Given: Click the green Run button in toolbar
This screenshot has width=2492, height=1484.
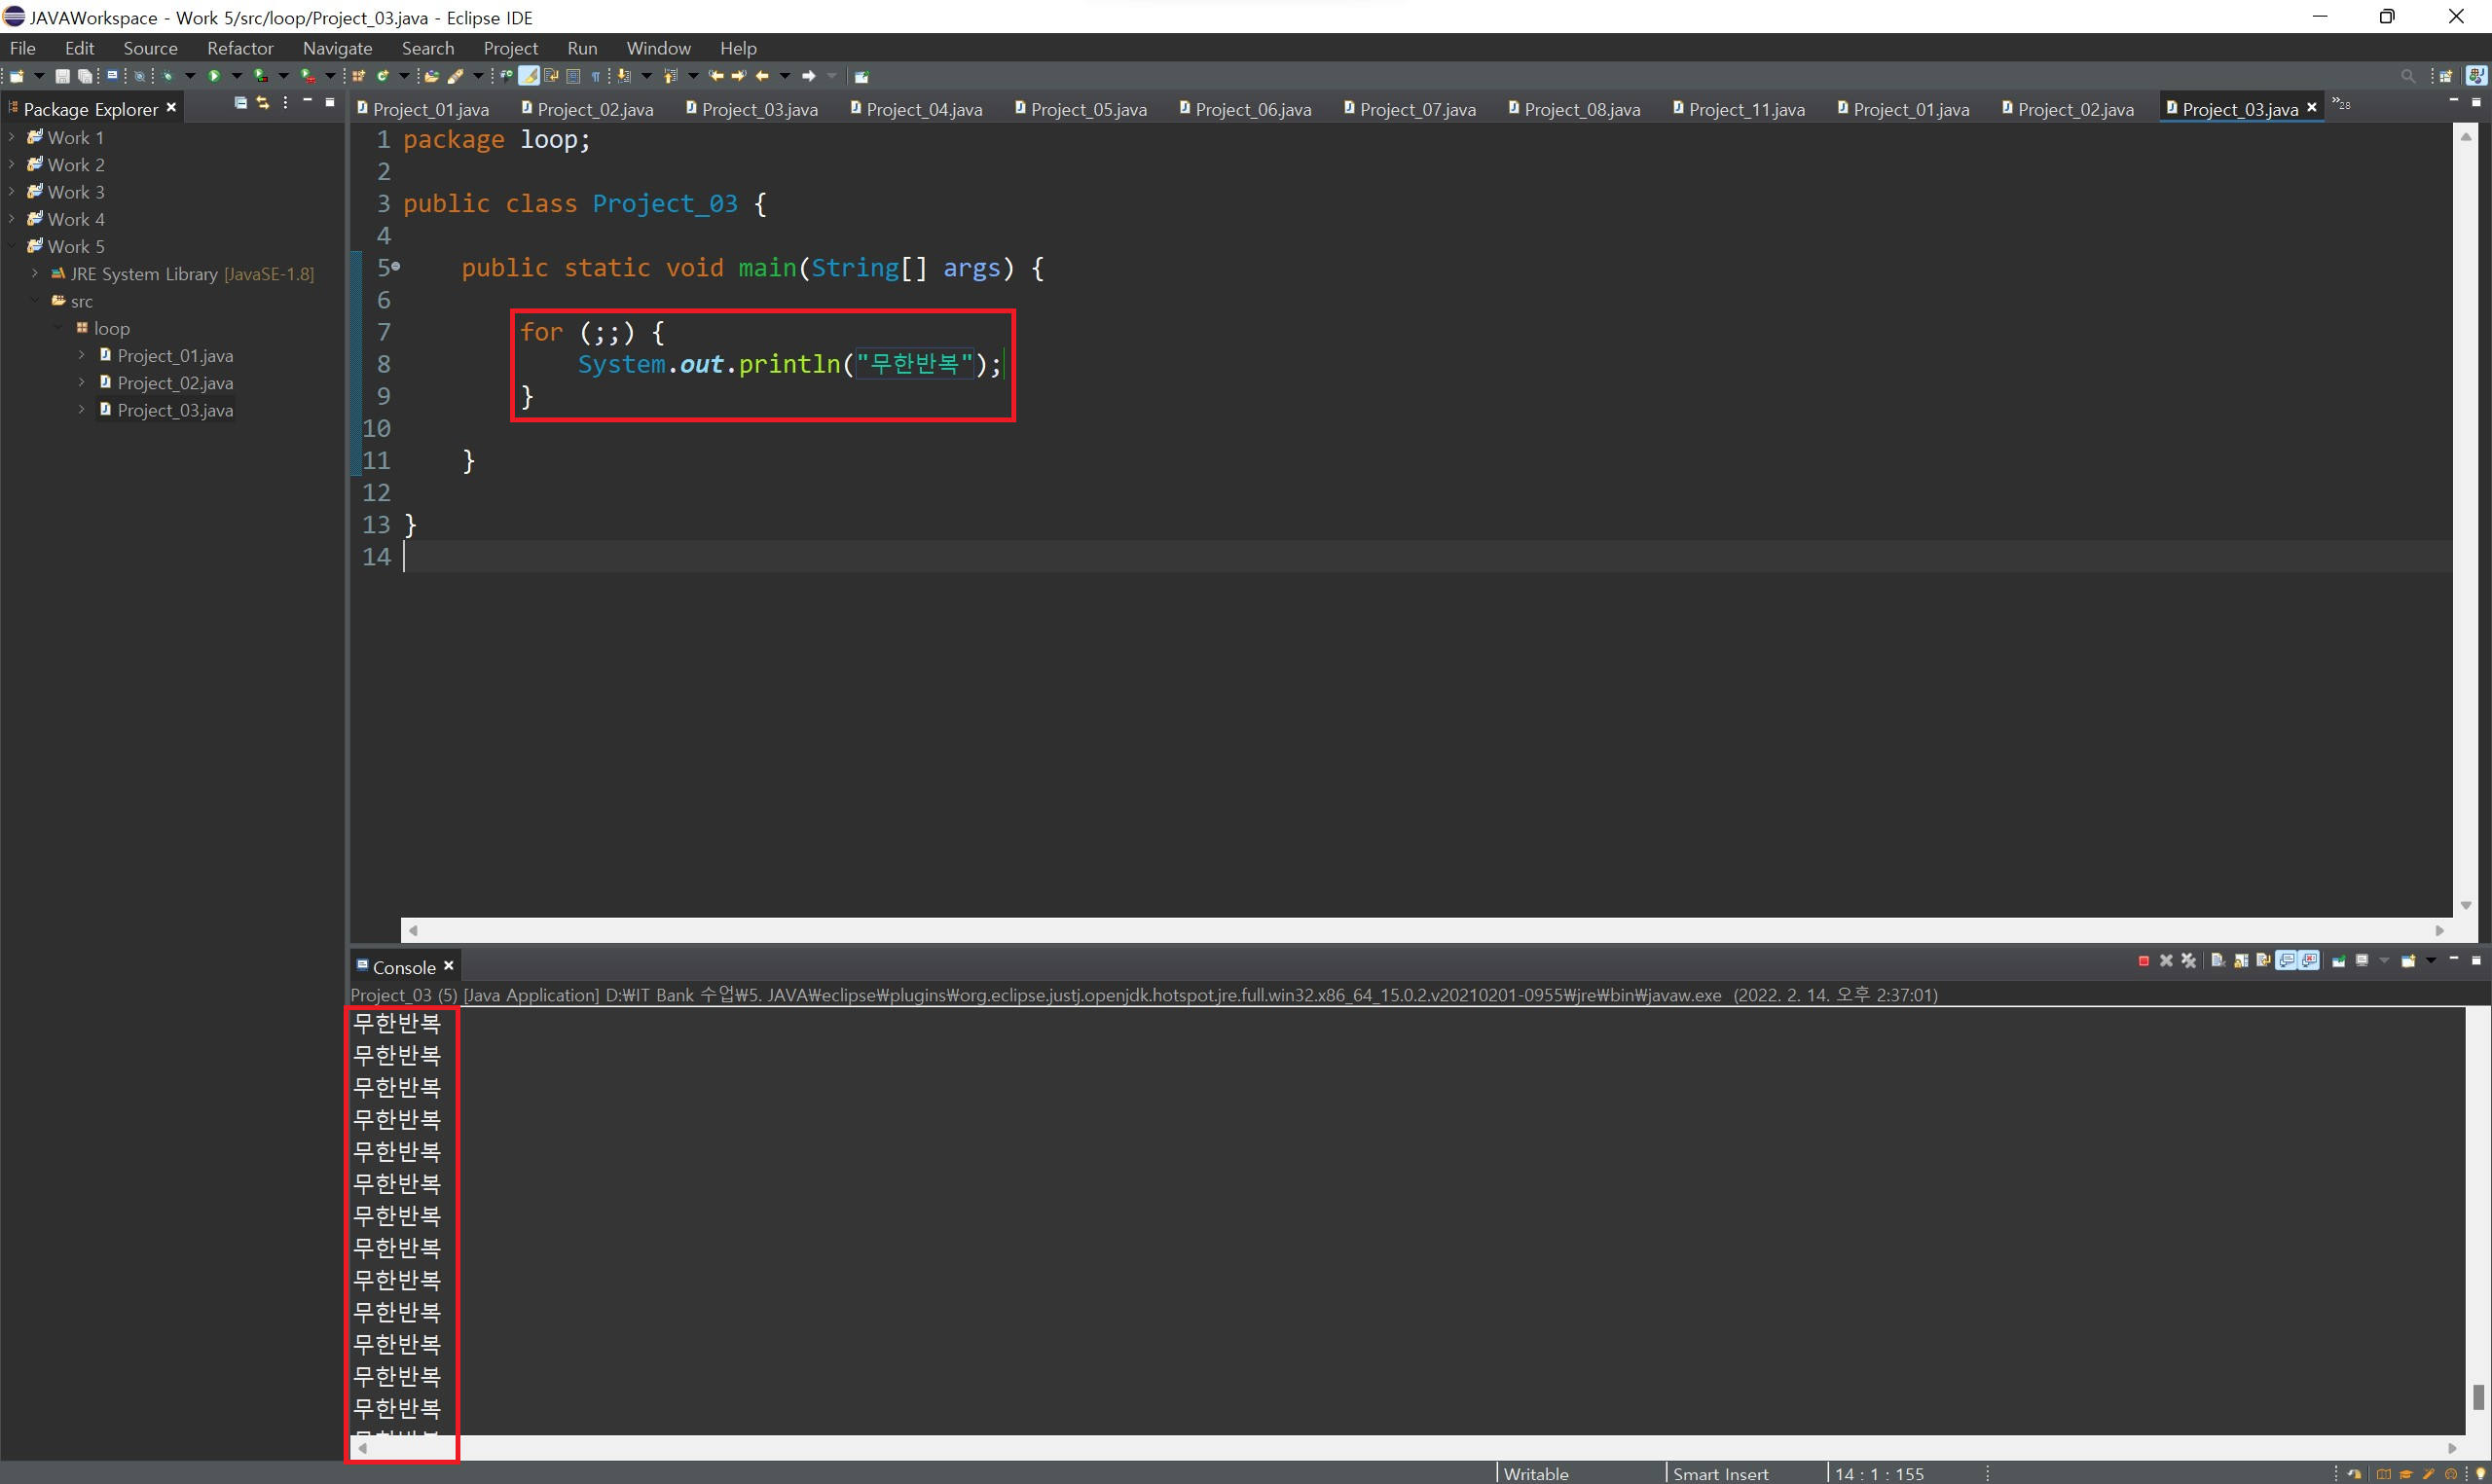Looking at the screenshot, I should [214, 76].
